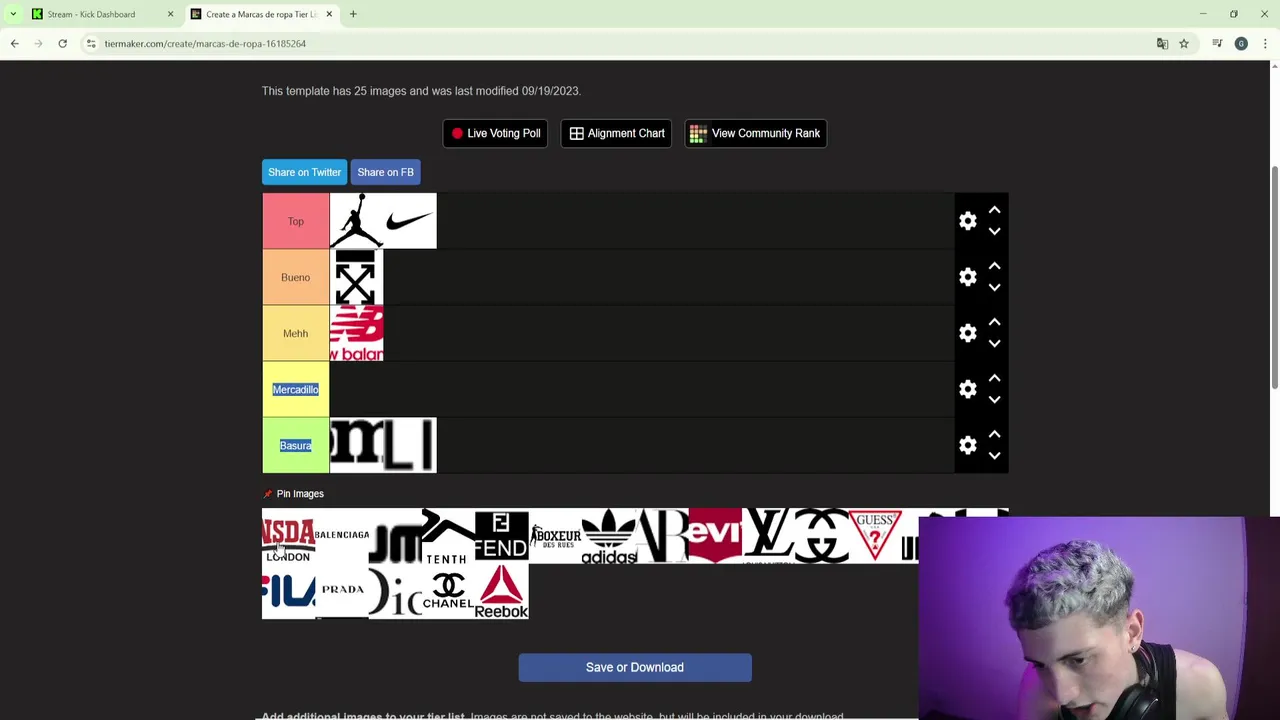This screenshot has width=1280, height=720.
Task: Pick the Levi's logo image
Action: tap(715, 535)
